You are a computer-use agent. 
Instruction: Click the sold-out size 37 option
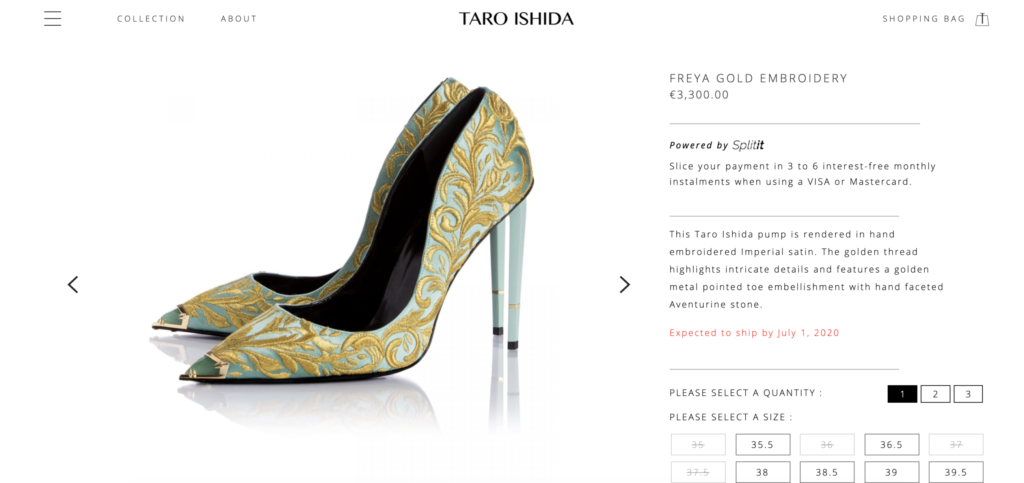pos(956,444)
